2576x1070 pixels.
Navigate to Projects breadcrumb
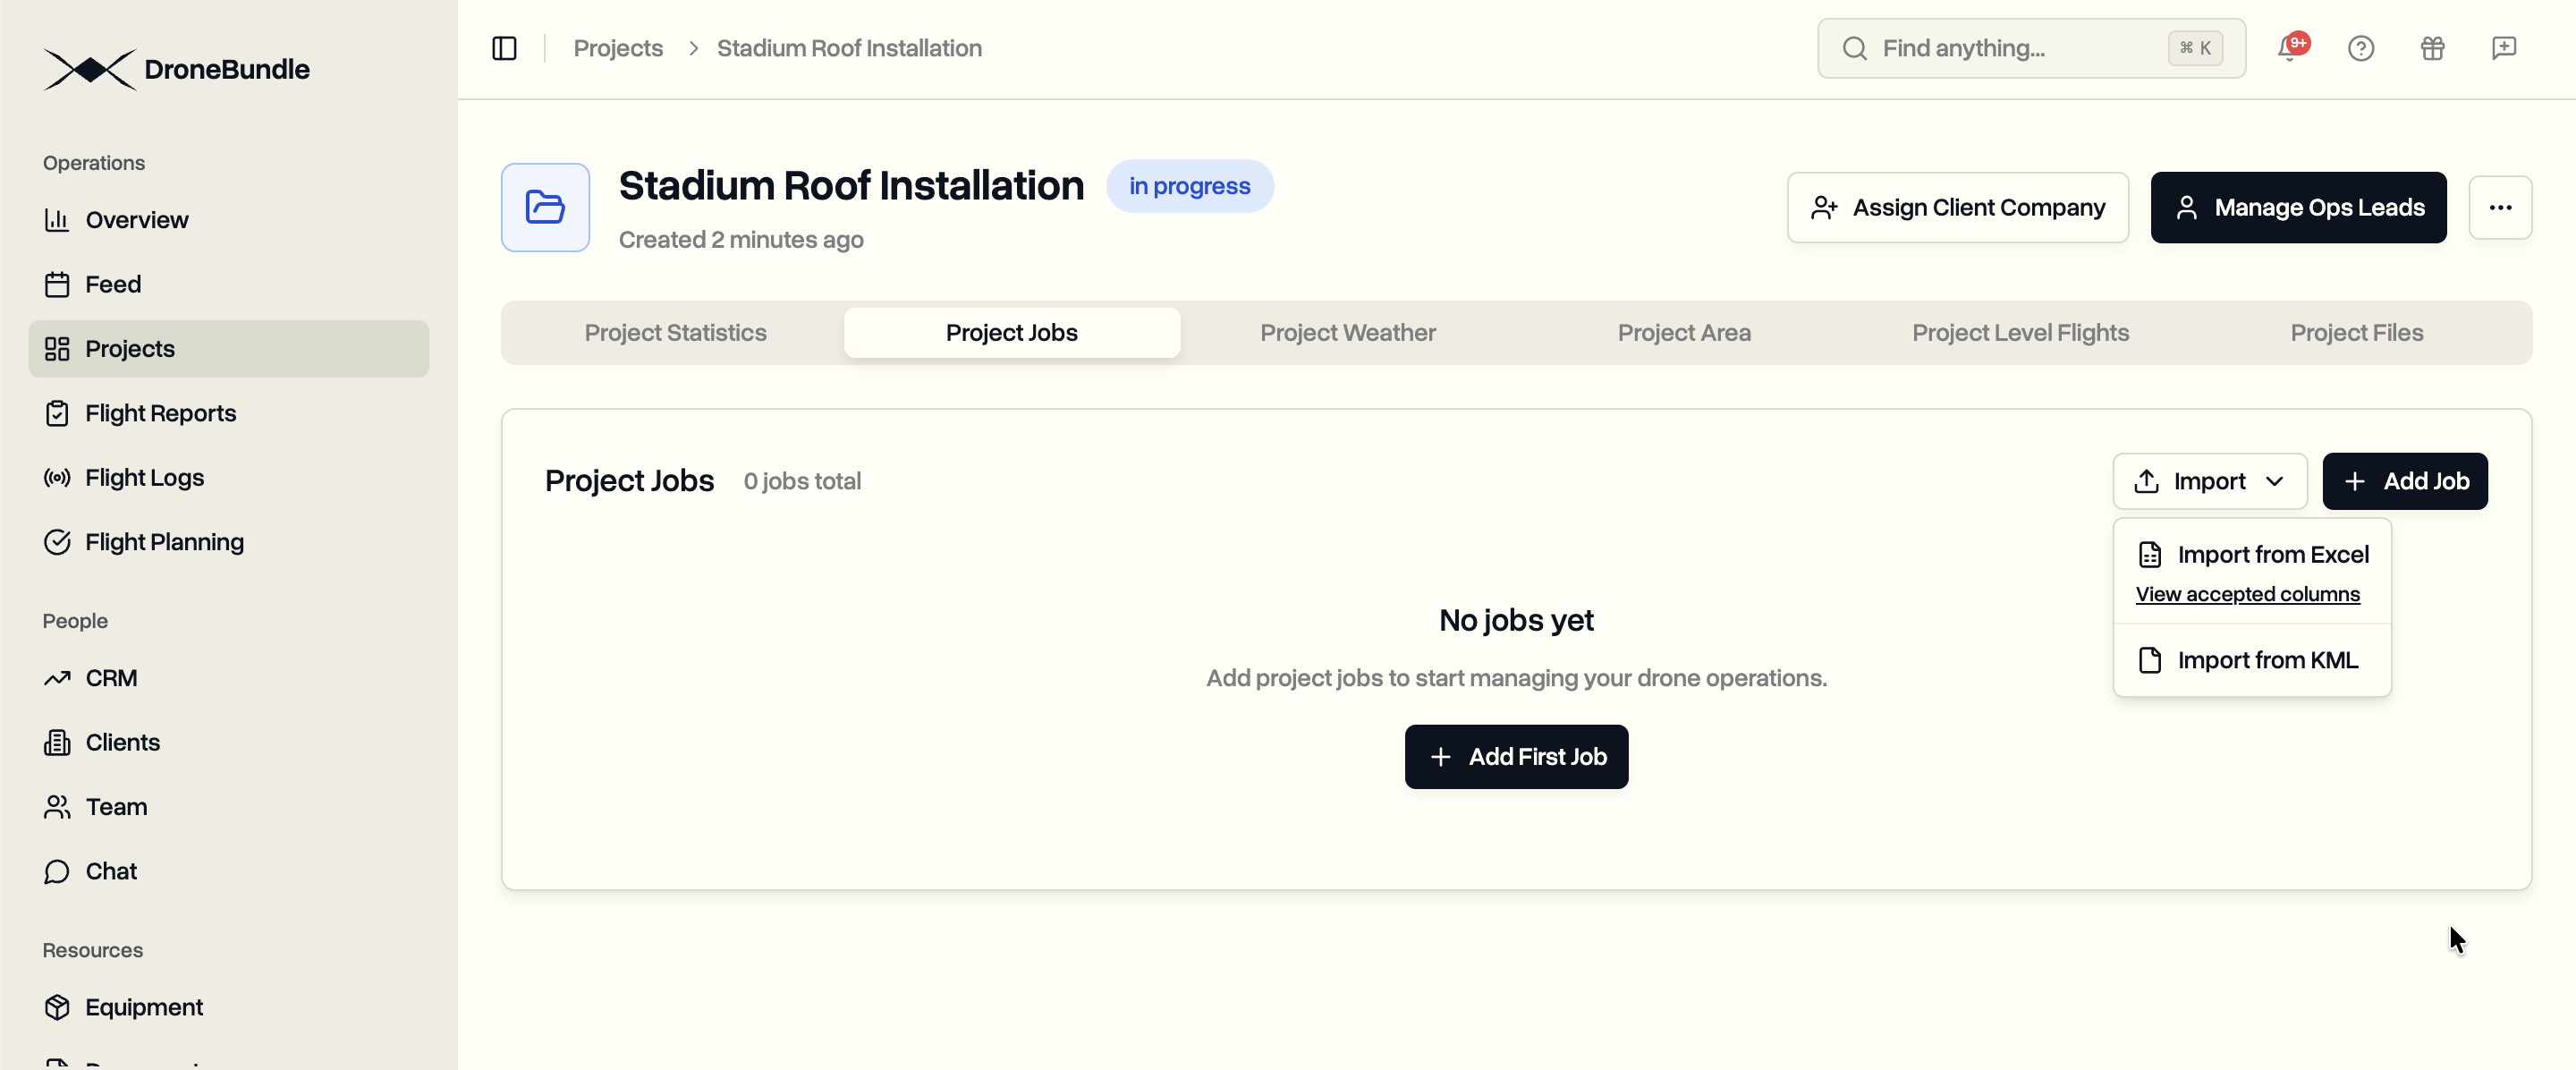pos(617,48)
